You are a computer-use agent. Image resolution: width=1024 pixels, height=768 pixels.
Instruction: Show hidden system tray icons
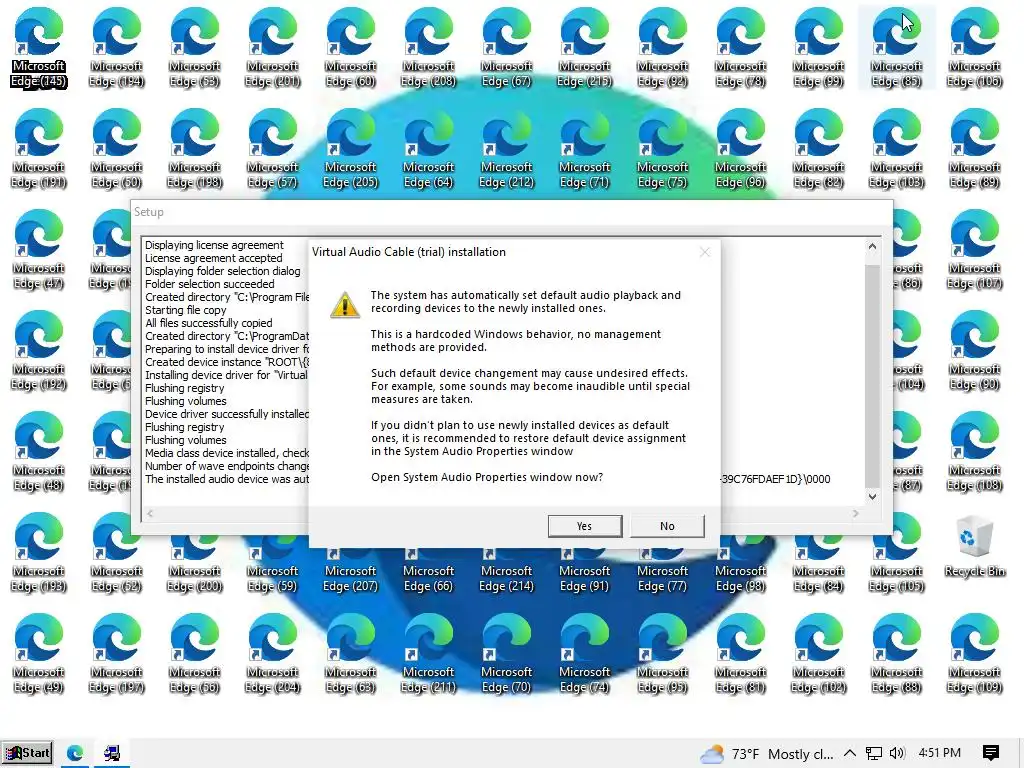[x=850, y=753]
